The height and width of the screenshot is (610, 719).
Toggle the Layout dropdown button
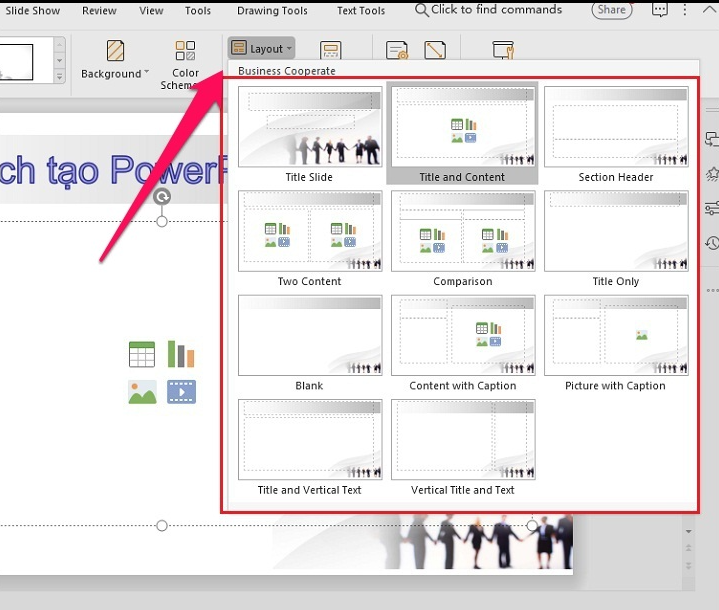pos(261,48)
